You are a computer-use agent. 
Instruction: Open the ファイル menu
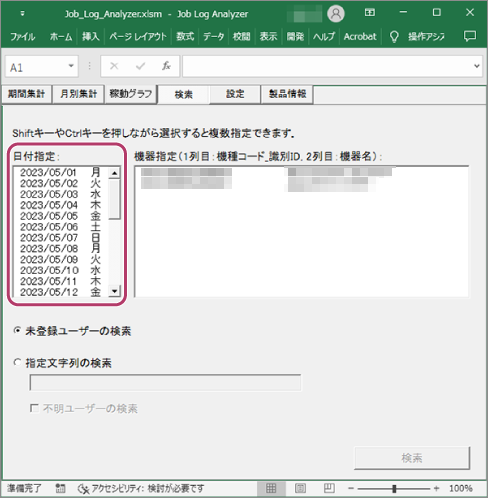click(23, 36)
